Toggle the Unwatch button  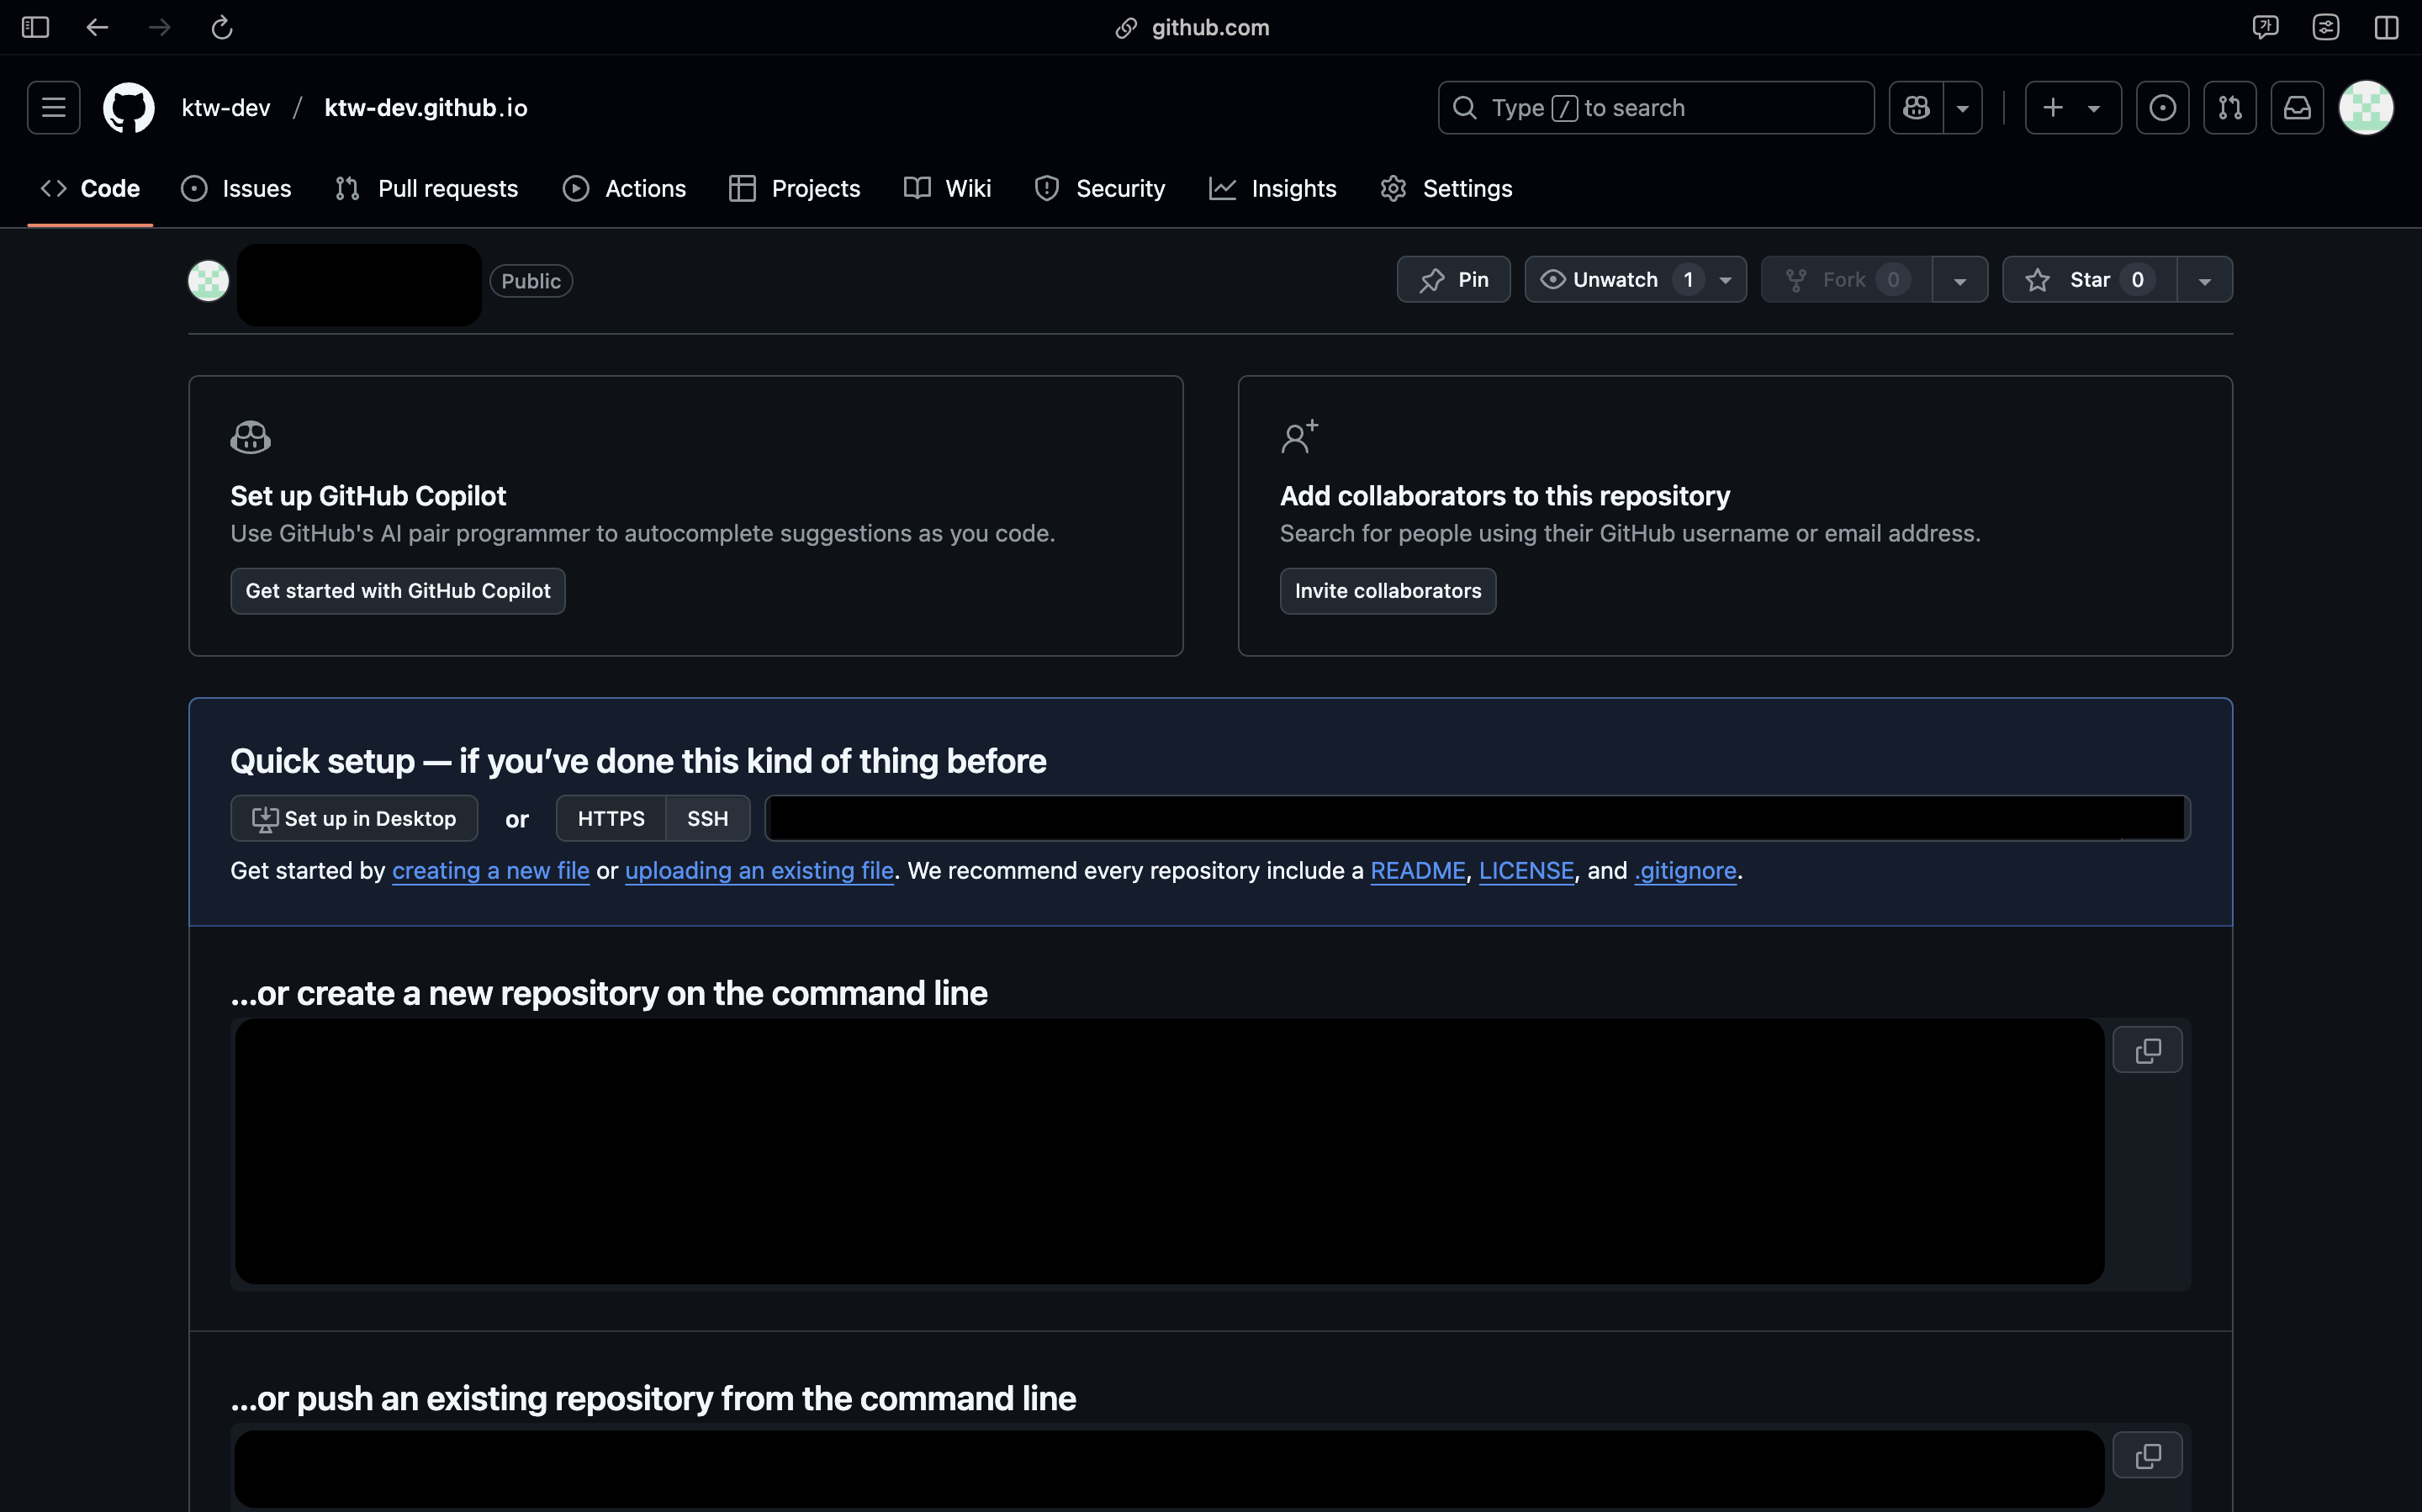pos(1615,280)
